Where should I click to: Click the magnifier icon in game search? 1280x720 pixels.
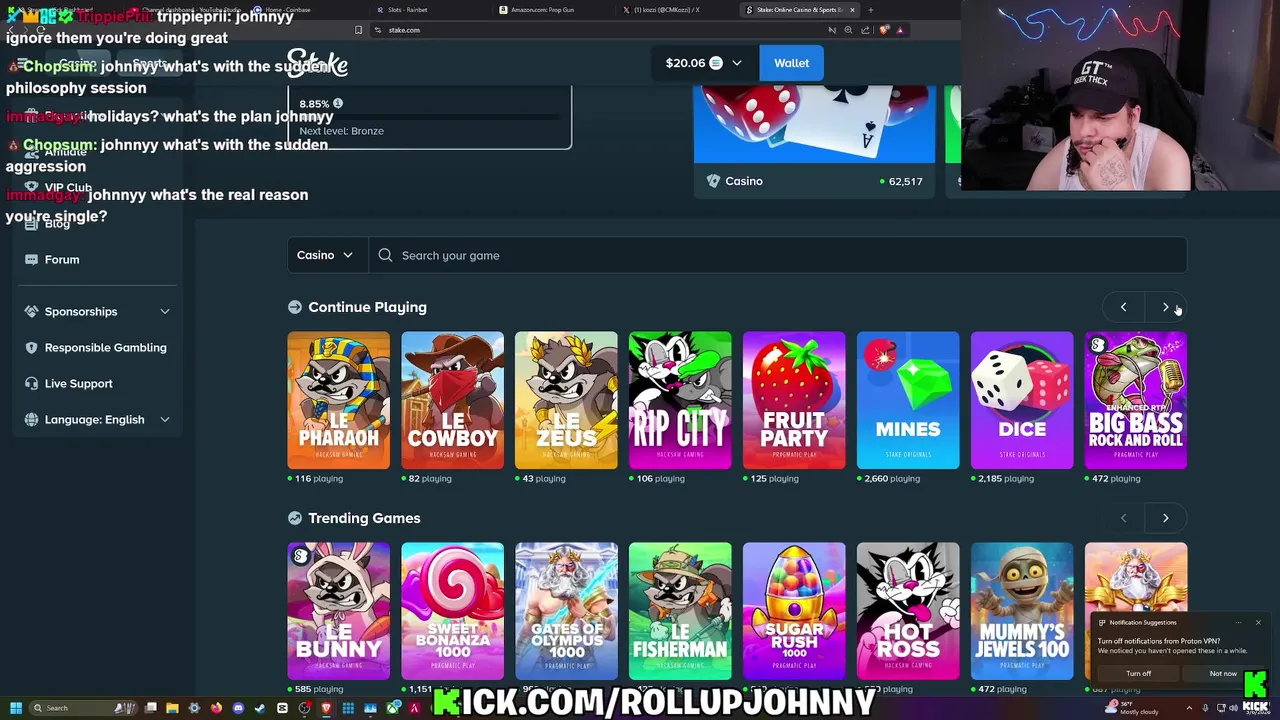click(385, 255)
